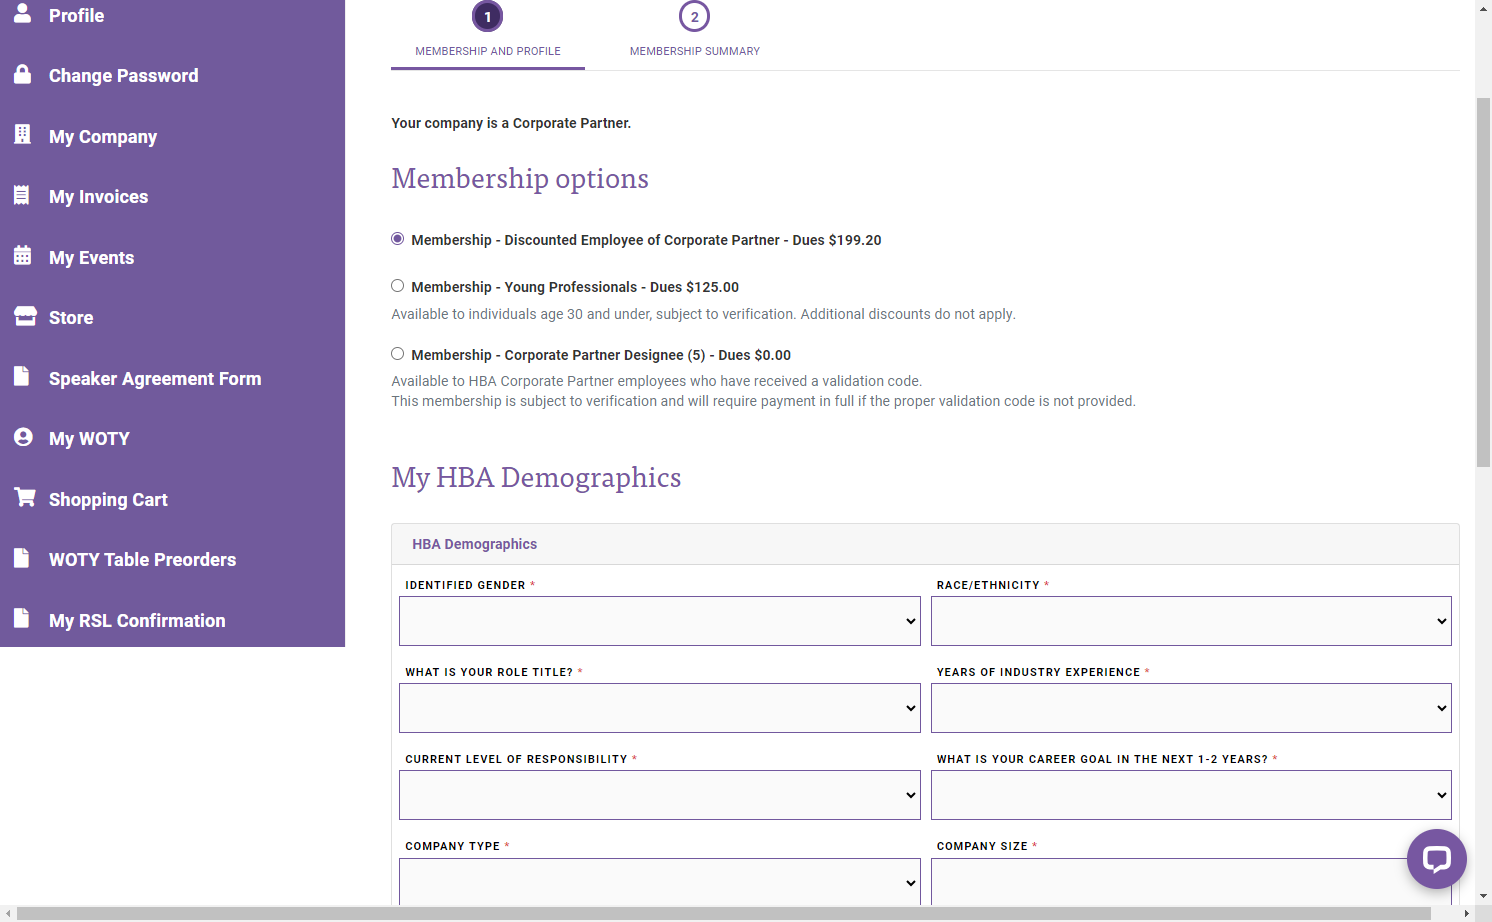Click the Profile person icon
1492x922 pixels.
coord(22,13)
